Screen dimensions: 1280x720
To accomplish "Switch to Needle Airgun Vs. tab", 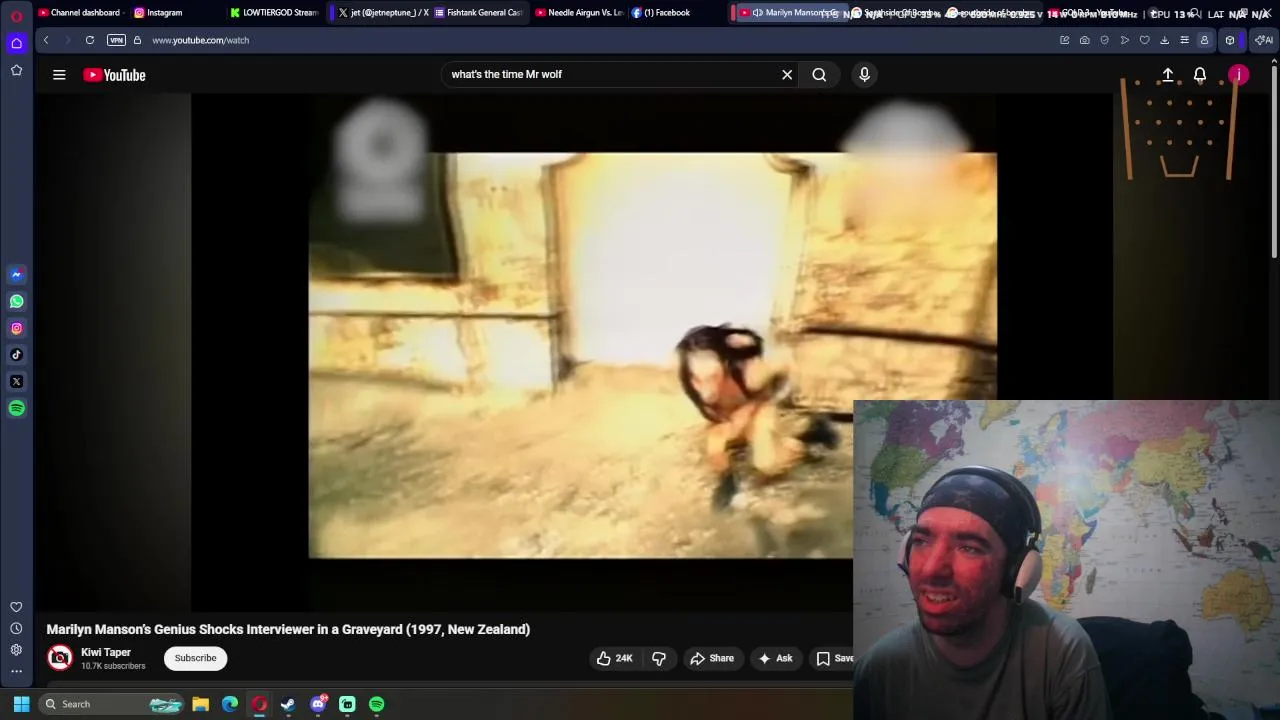I will 578,12.
